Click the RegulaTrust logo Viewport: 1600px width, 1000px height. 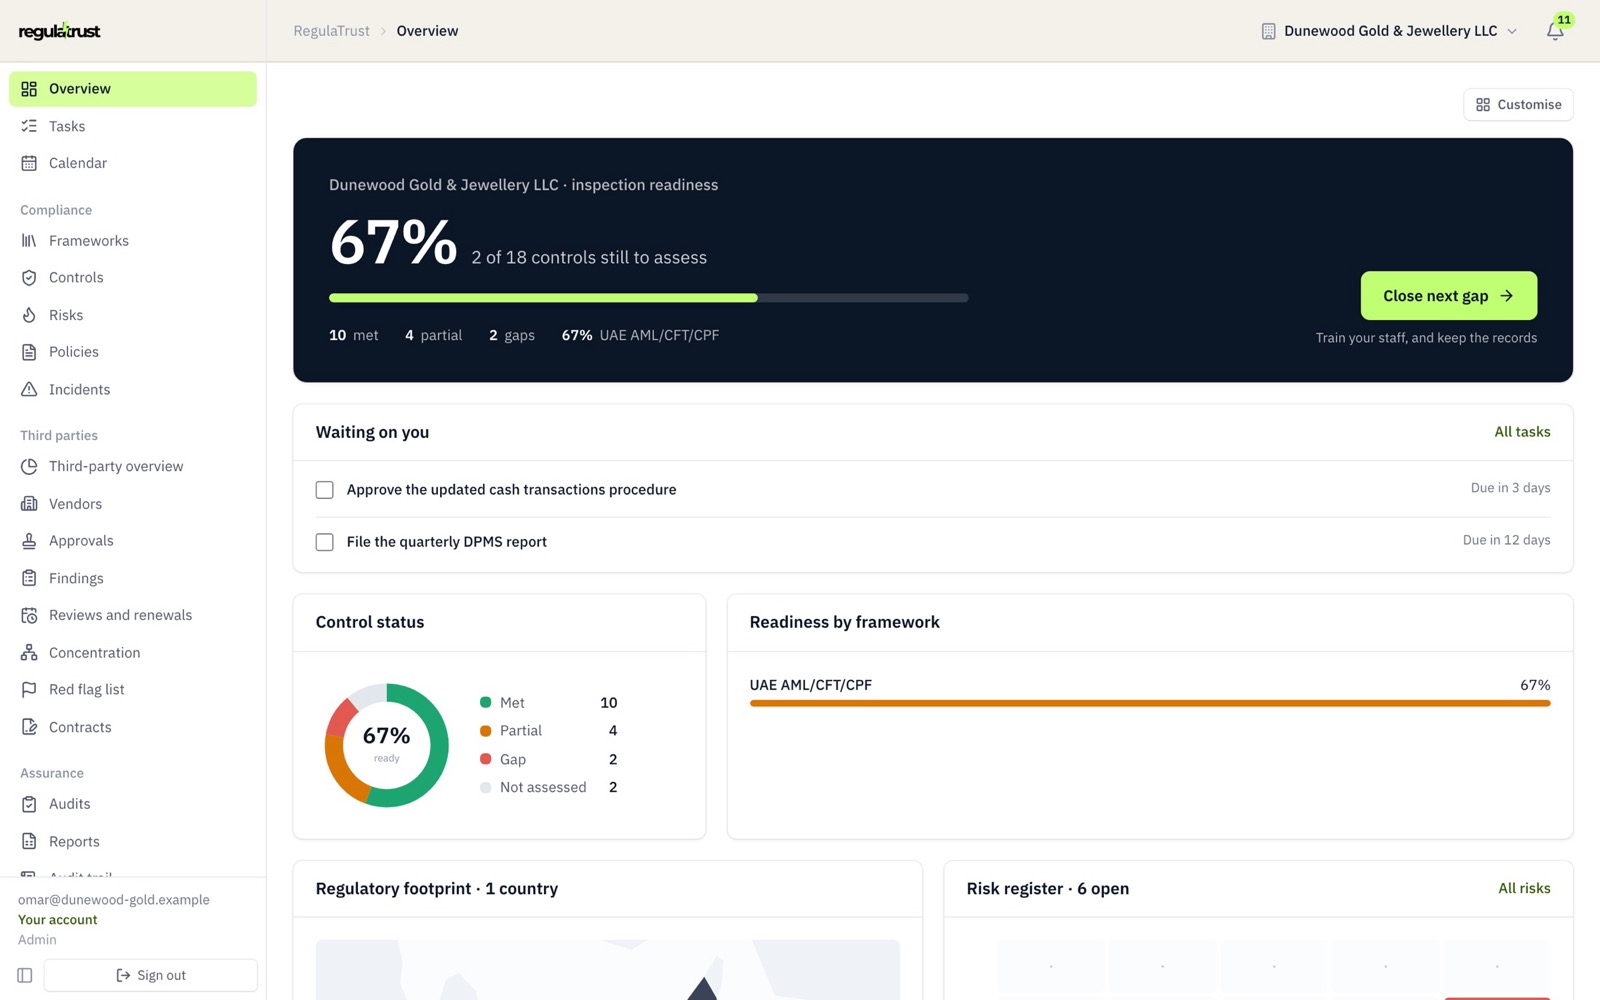coord(60,31)
